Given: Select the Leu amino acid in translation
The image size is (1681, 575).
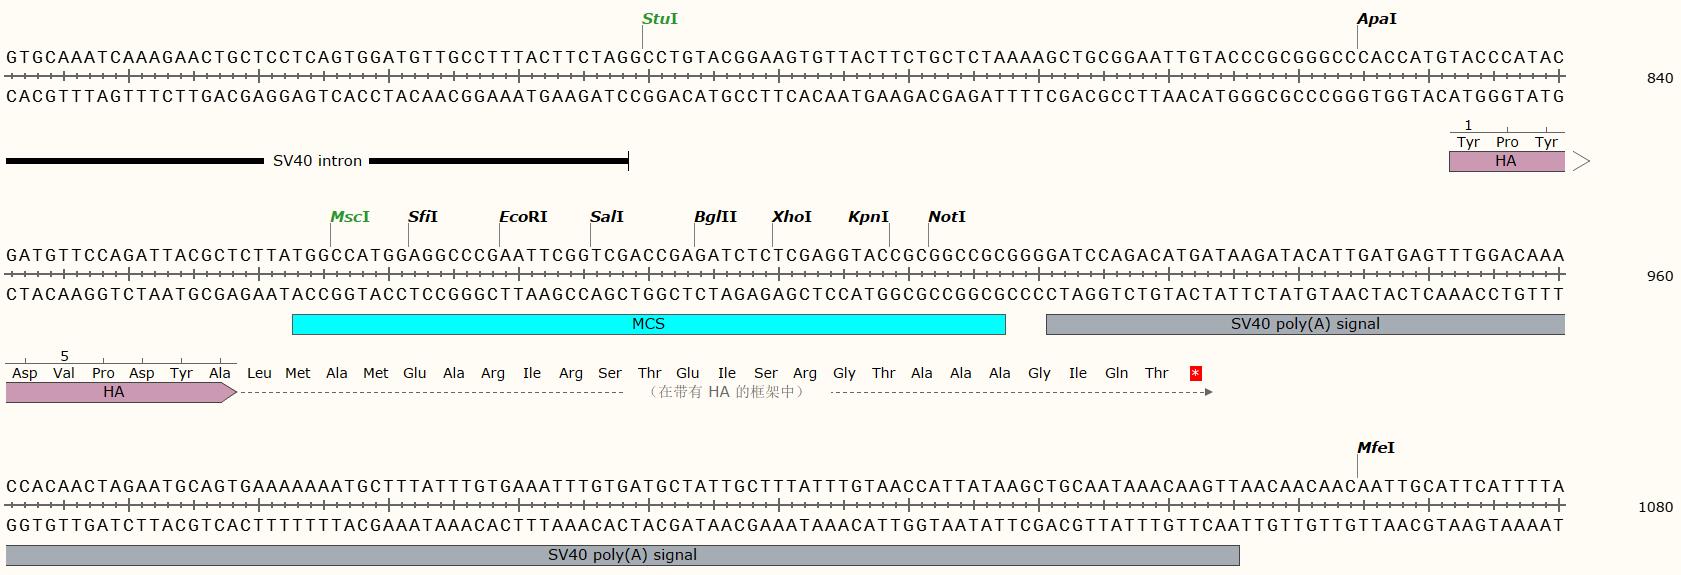Looking at the screenshot, I should [x=259, y=373].
